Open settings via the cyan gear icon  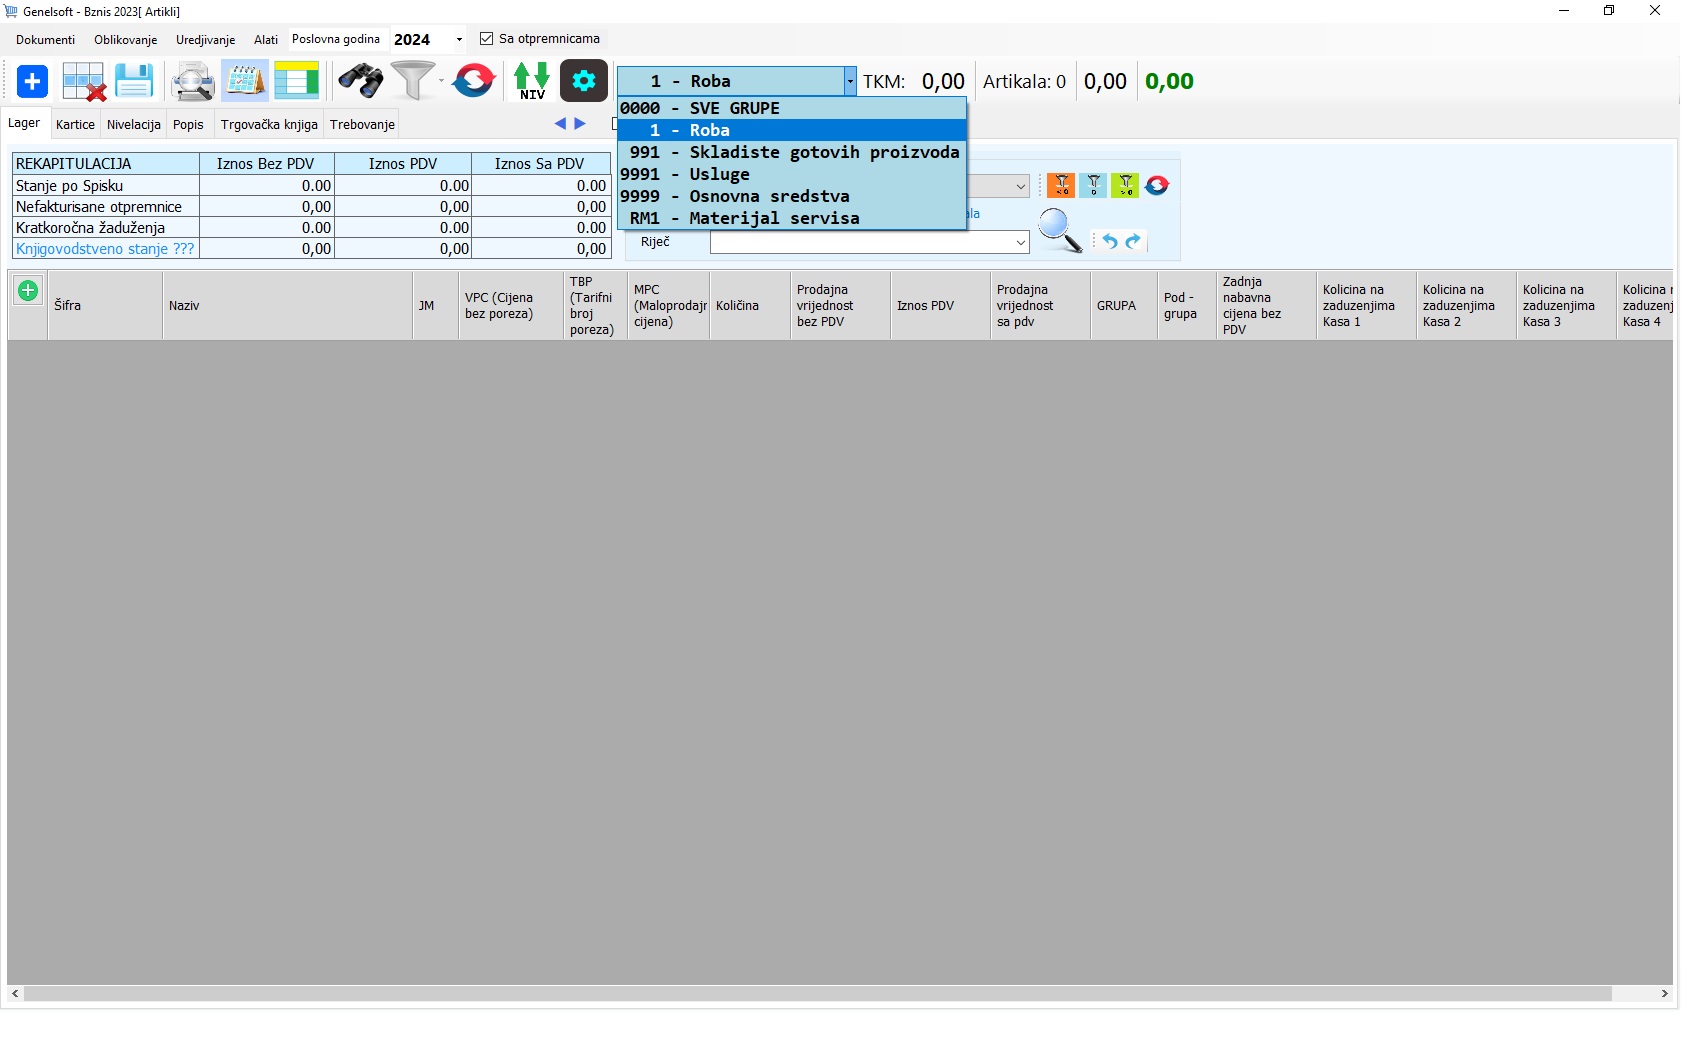coord(584,81)
